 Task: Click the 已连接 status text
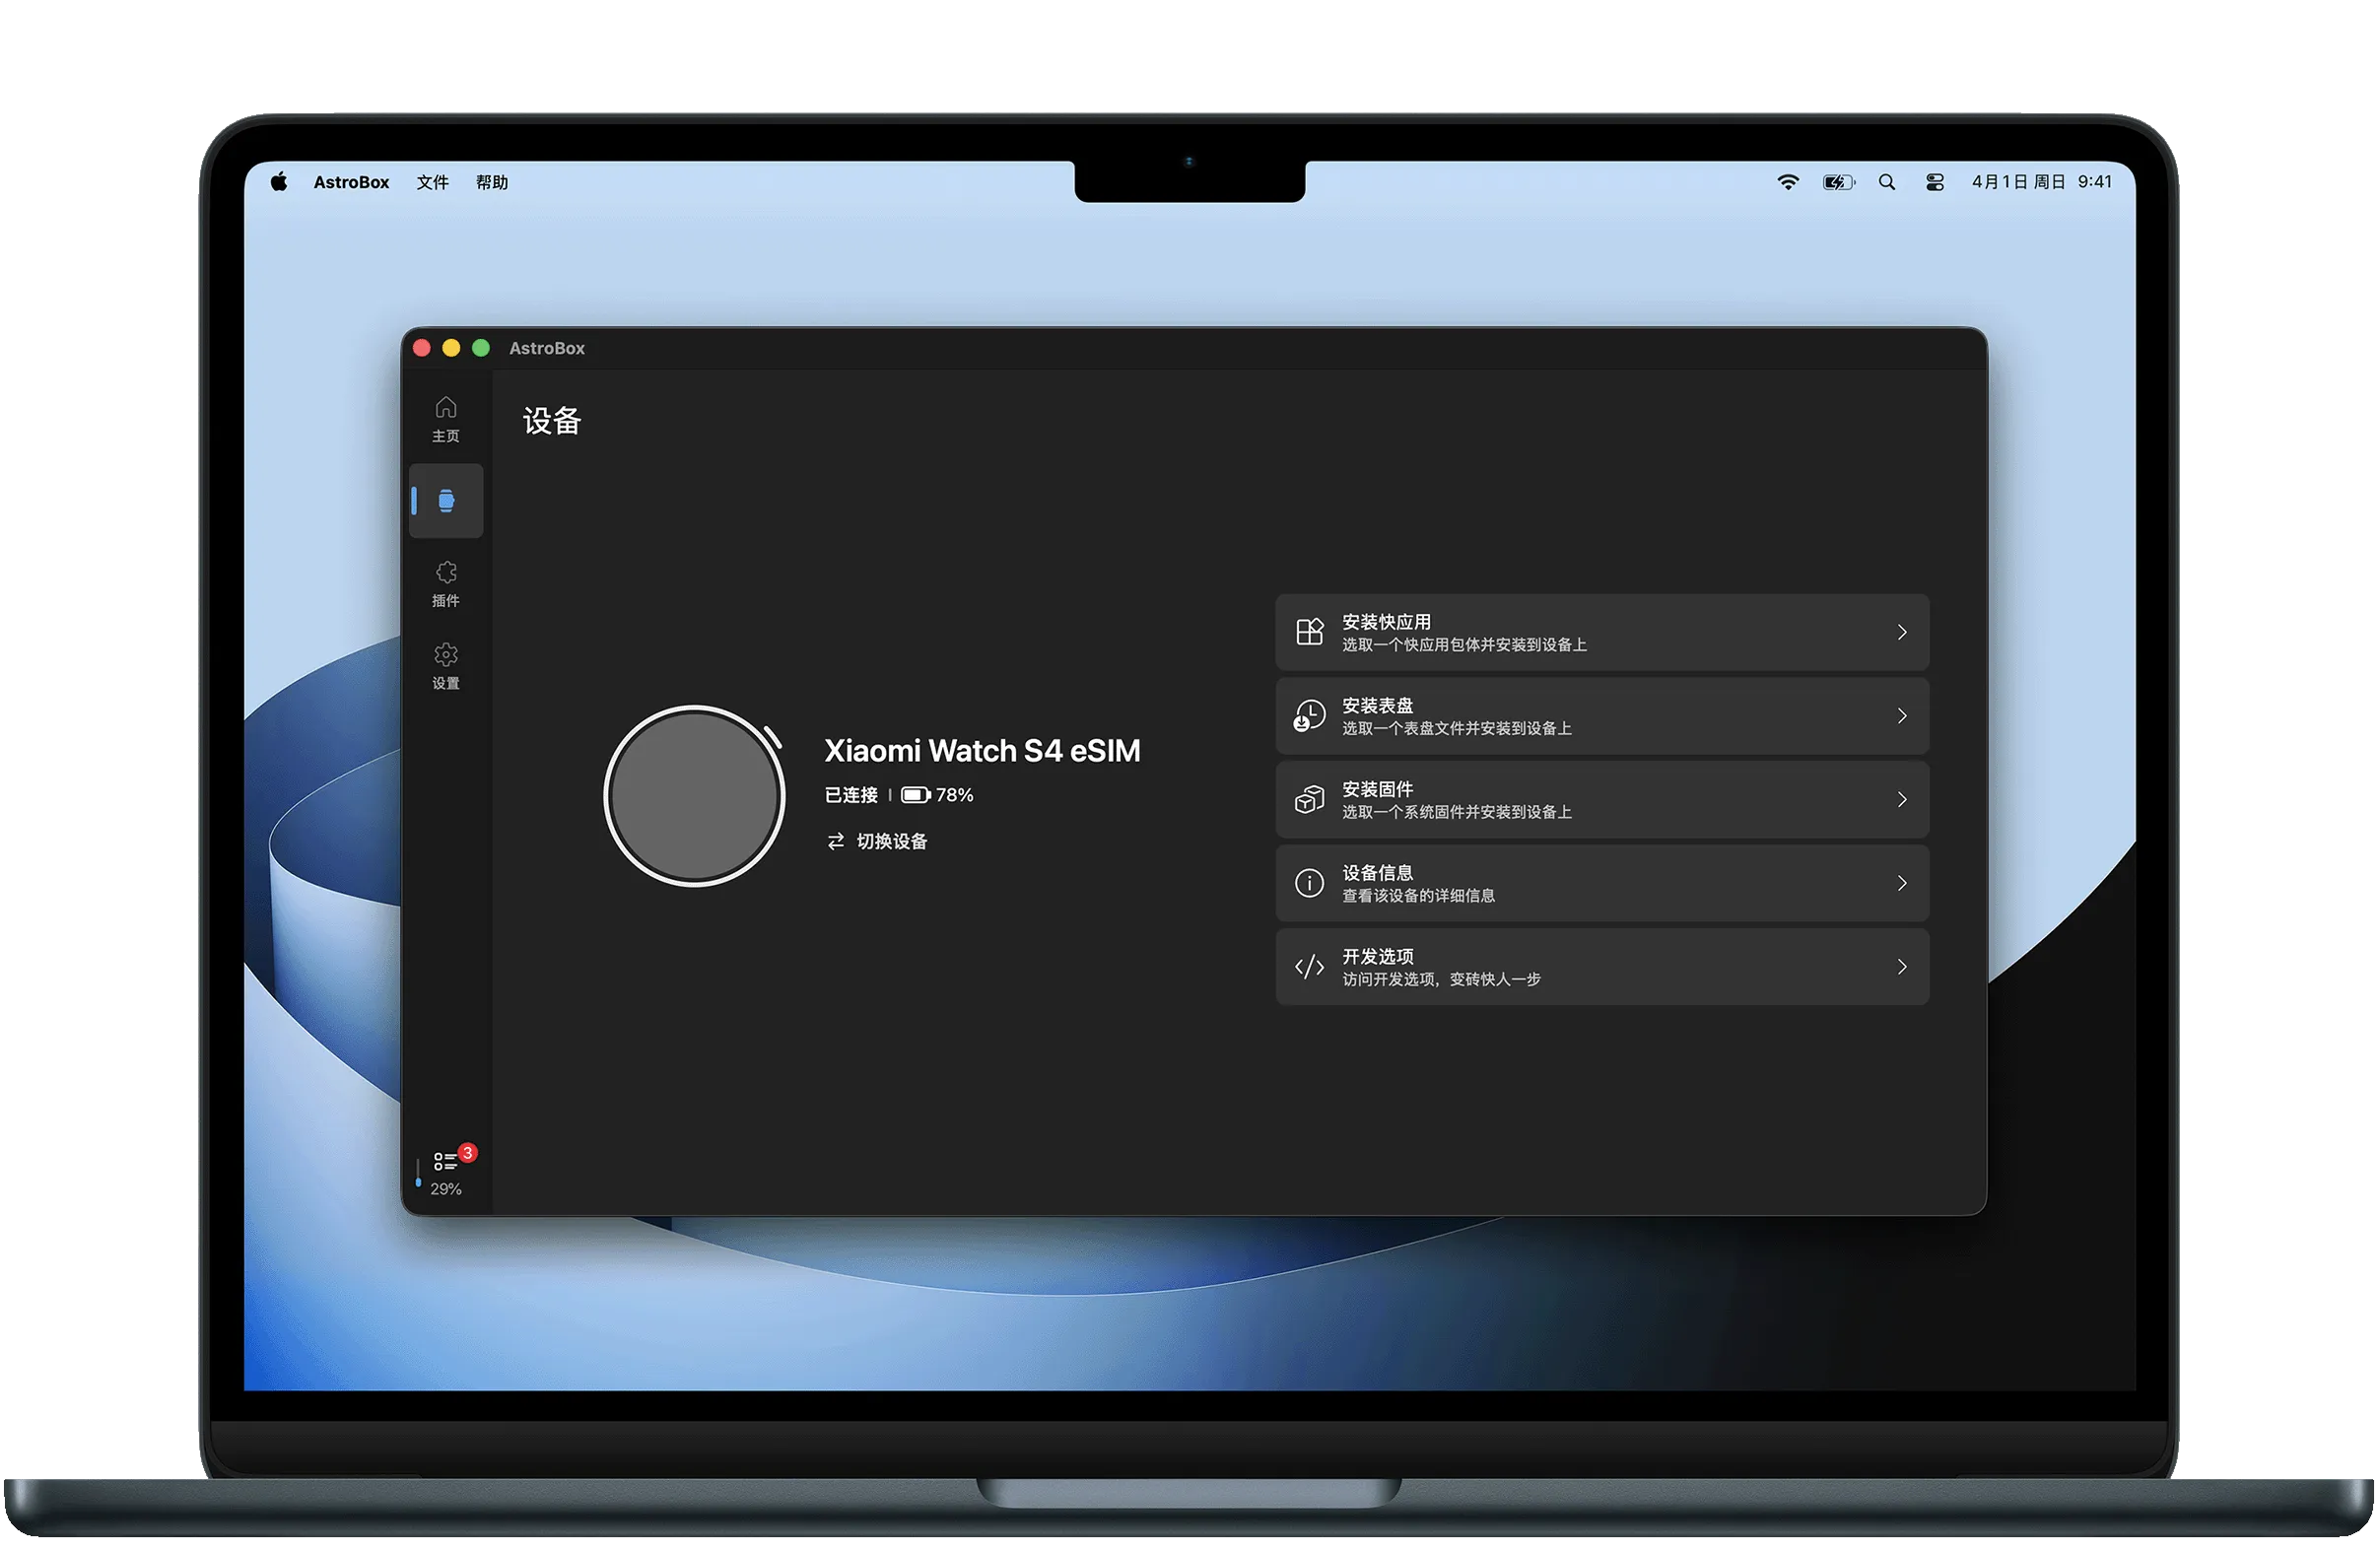click(x=851, y=796)
